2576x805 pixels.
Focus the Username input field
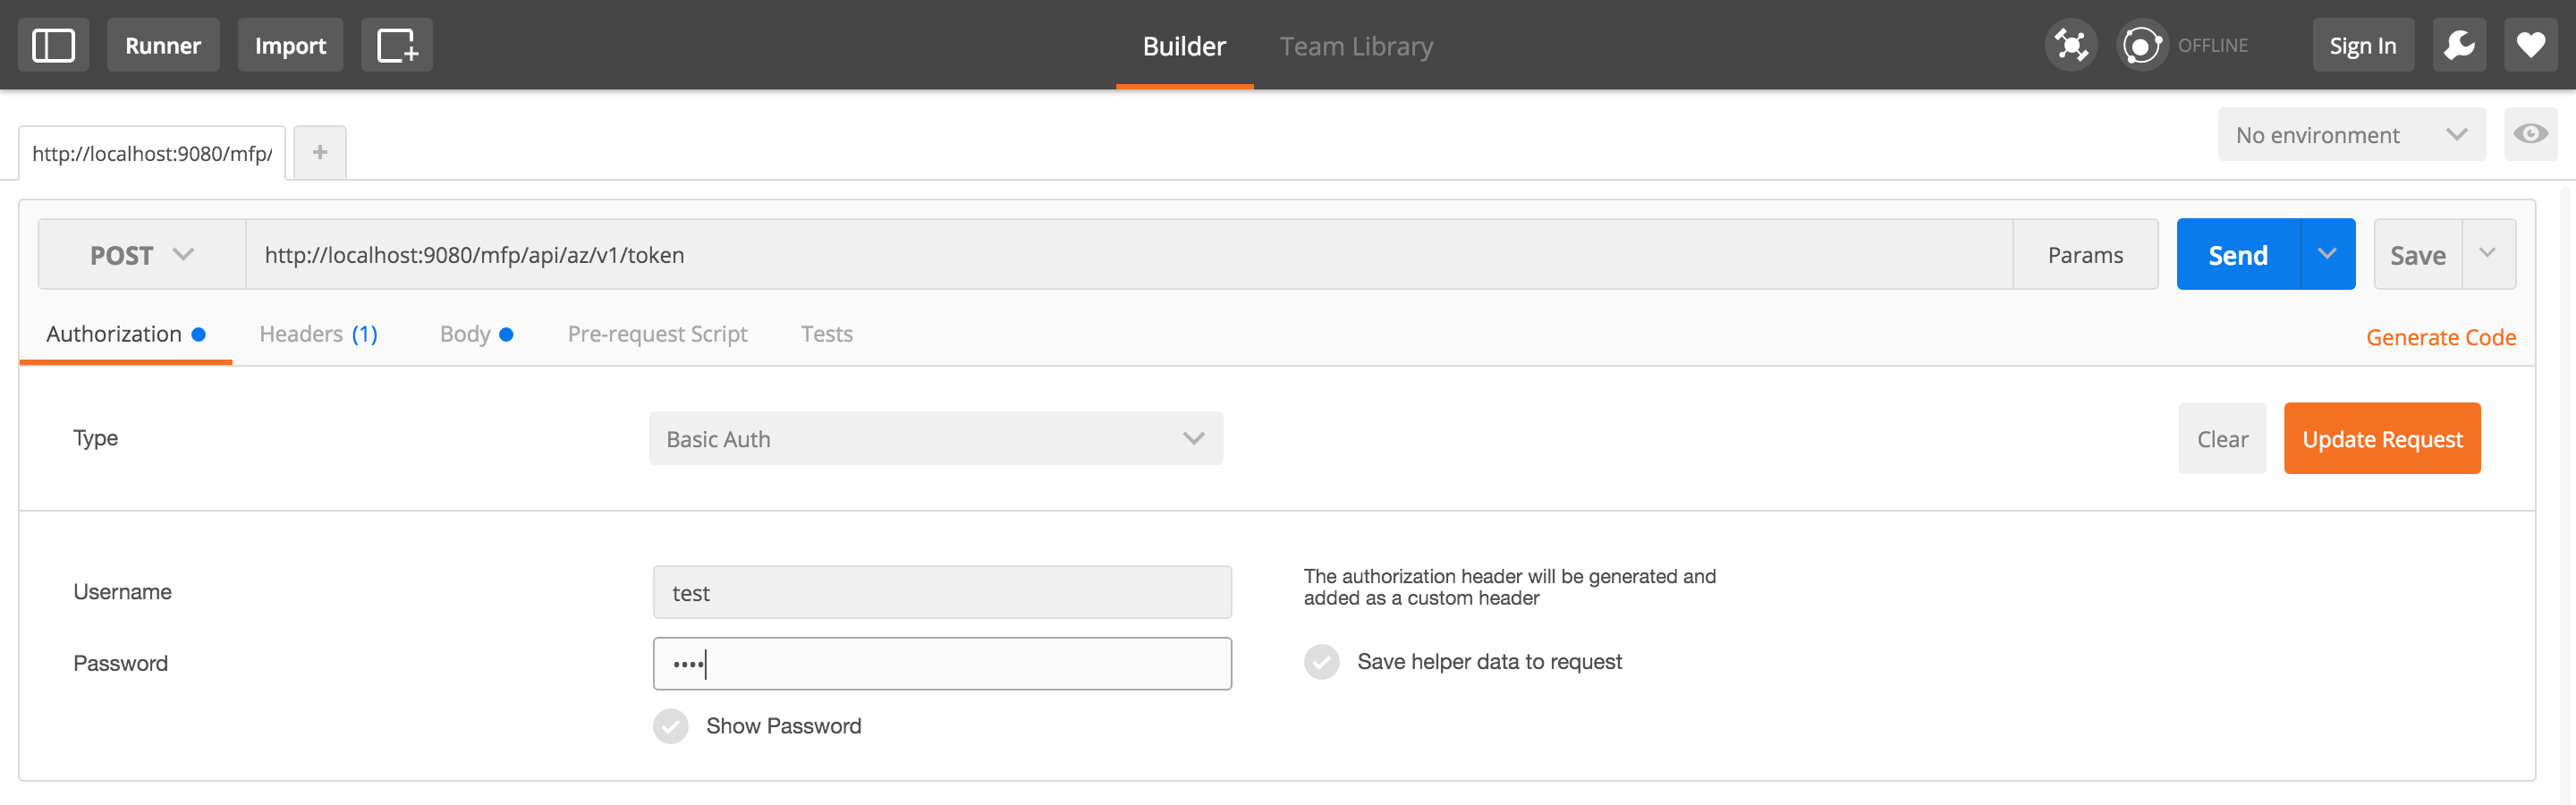tap(941, 593)
